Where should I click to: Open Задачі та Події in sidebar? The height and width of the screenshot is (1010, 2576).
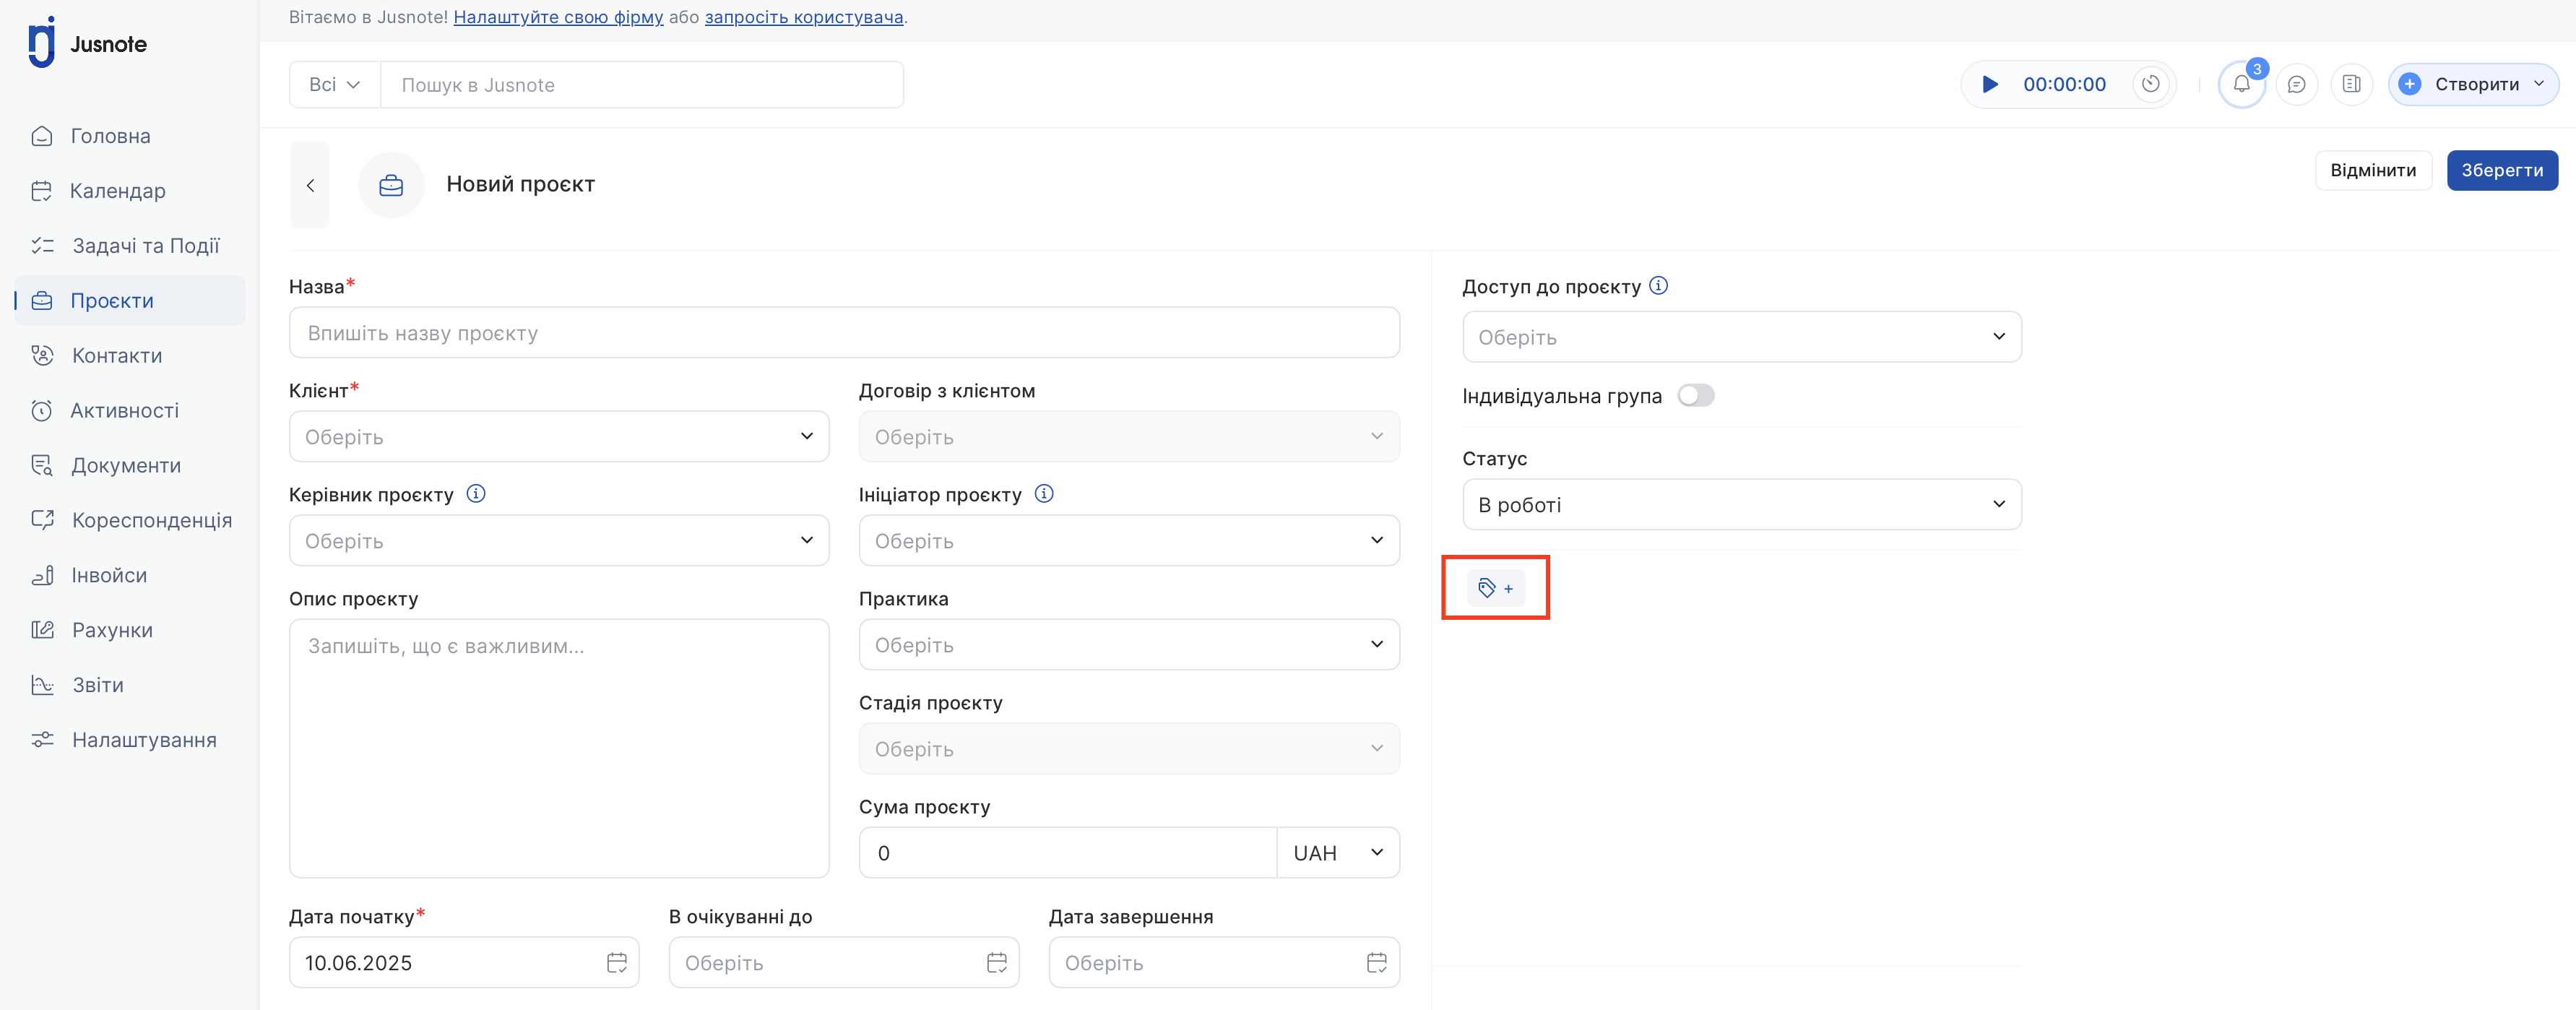click(130, 246)
